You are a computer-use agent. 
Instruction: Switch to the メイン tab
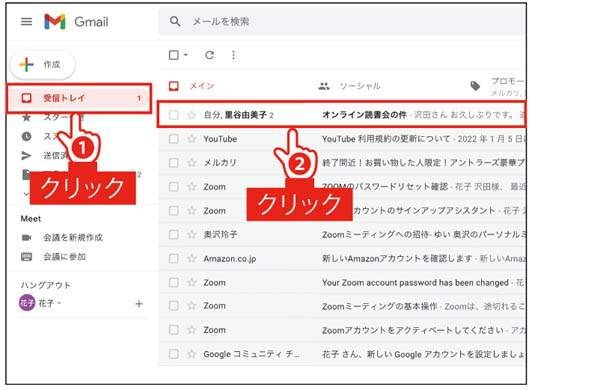(202, 86)
